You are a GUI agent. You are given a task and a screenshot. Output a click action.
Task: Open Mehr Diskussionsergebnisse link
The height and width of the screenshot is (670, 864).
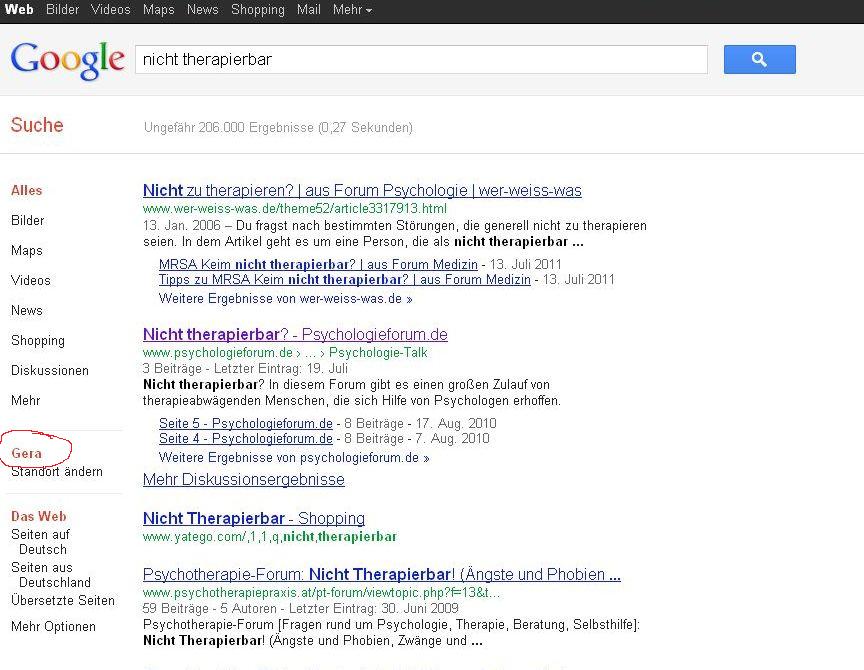click(243, 479)
